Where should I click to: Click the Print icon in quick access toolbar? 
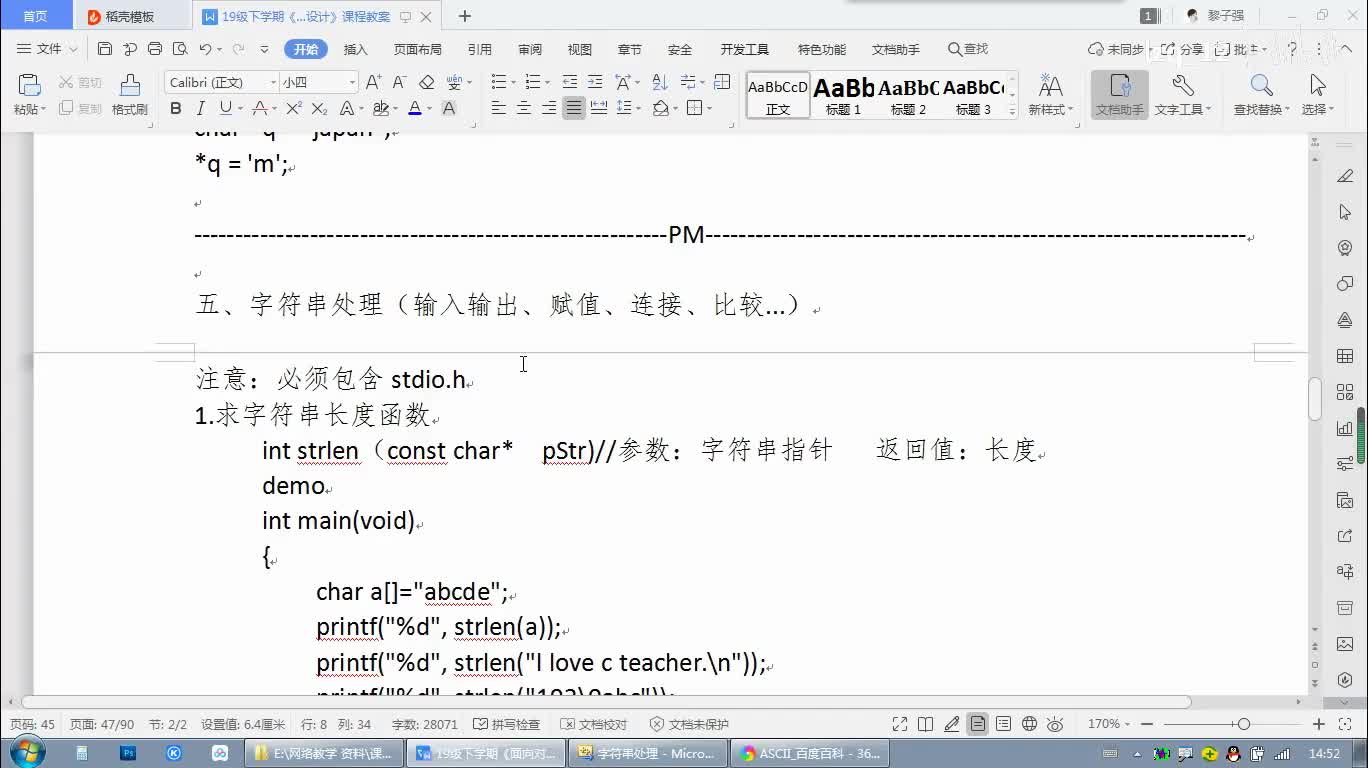pyautogui.click(x=155, y=49)
